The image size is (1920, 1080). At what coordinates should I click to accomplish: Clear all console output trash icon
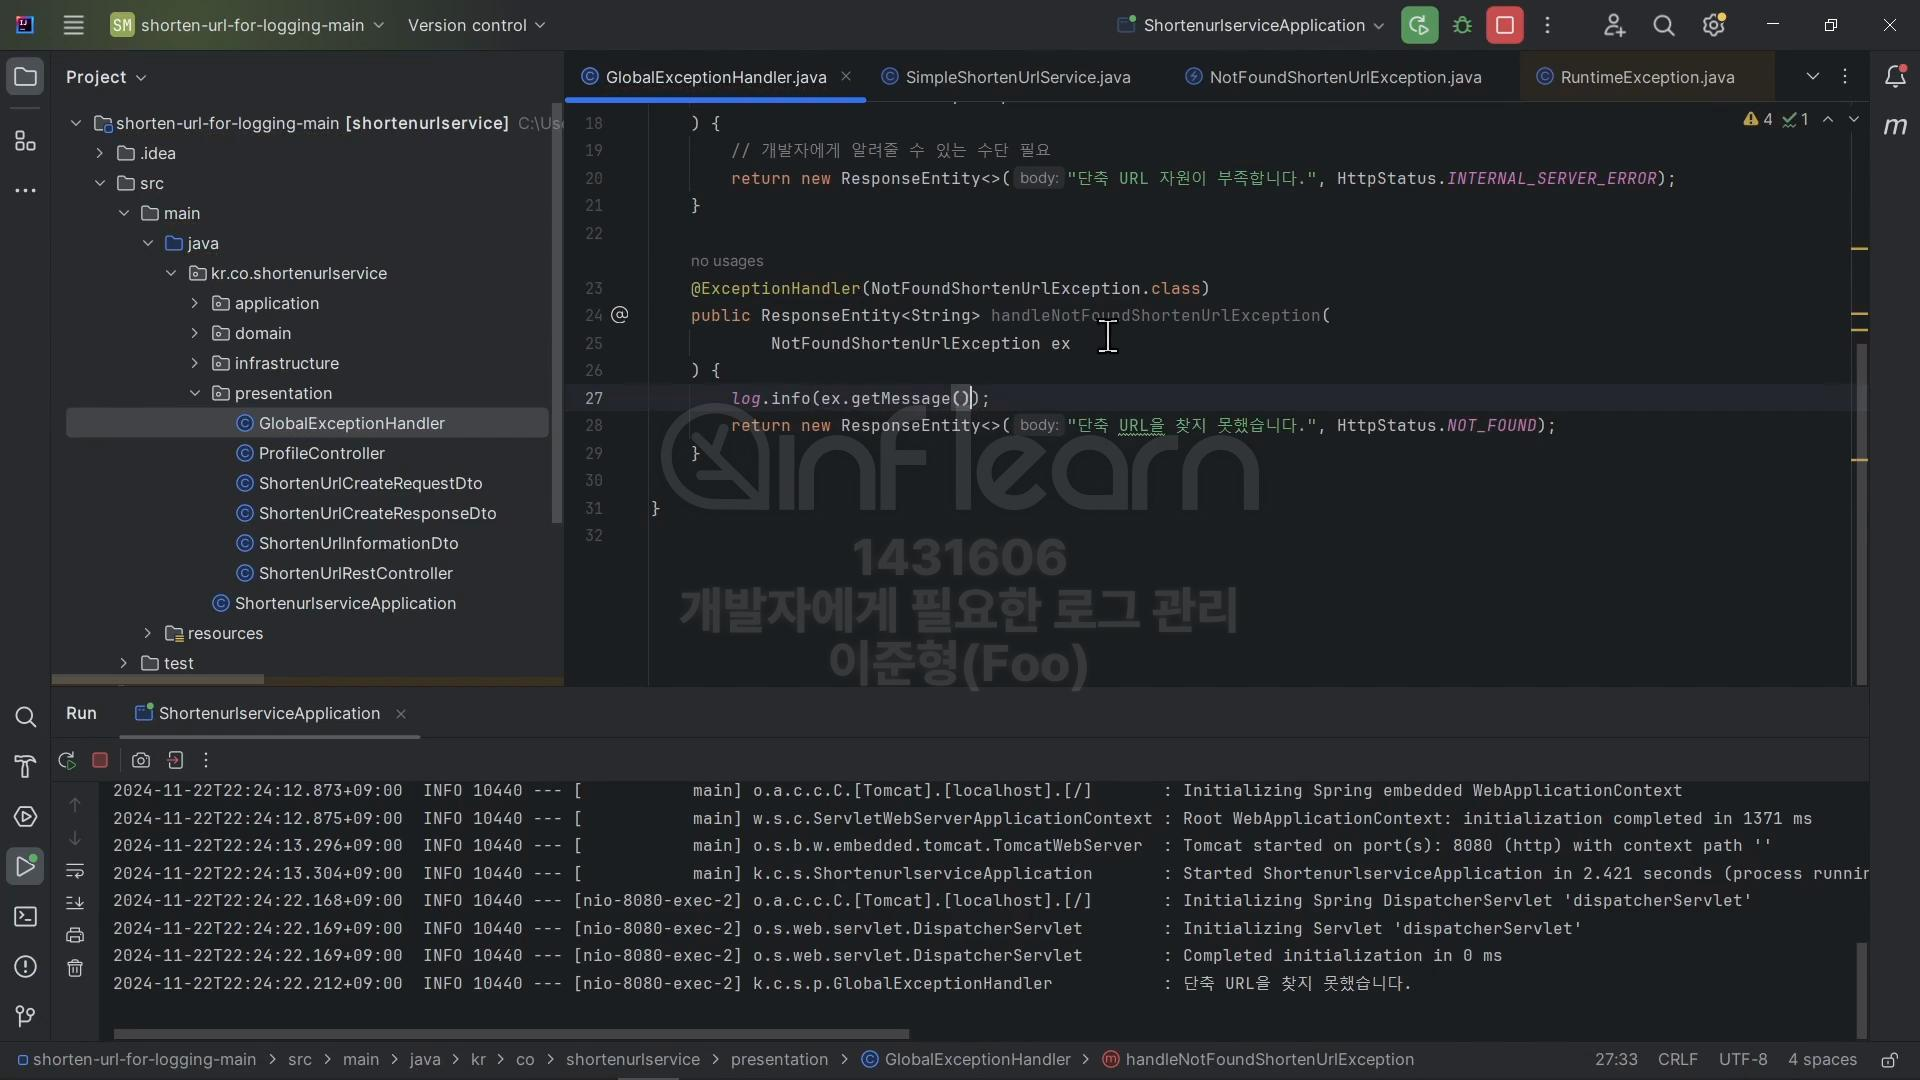click(75, 968)
